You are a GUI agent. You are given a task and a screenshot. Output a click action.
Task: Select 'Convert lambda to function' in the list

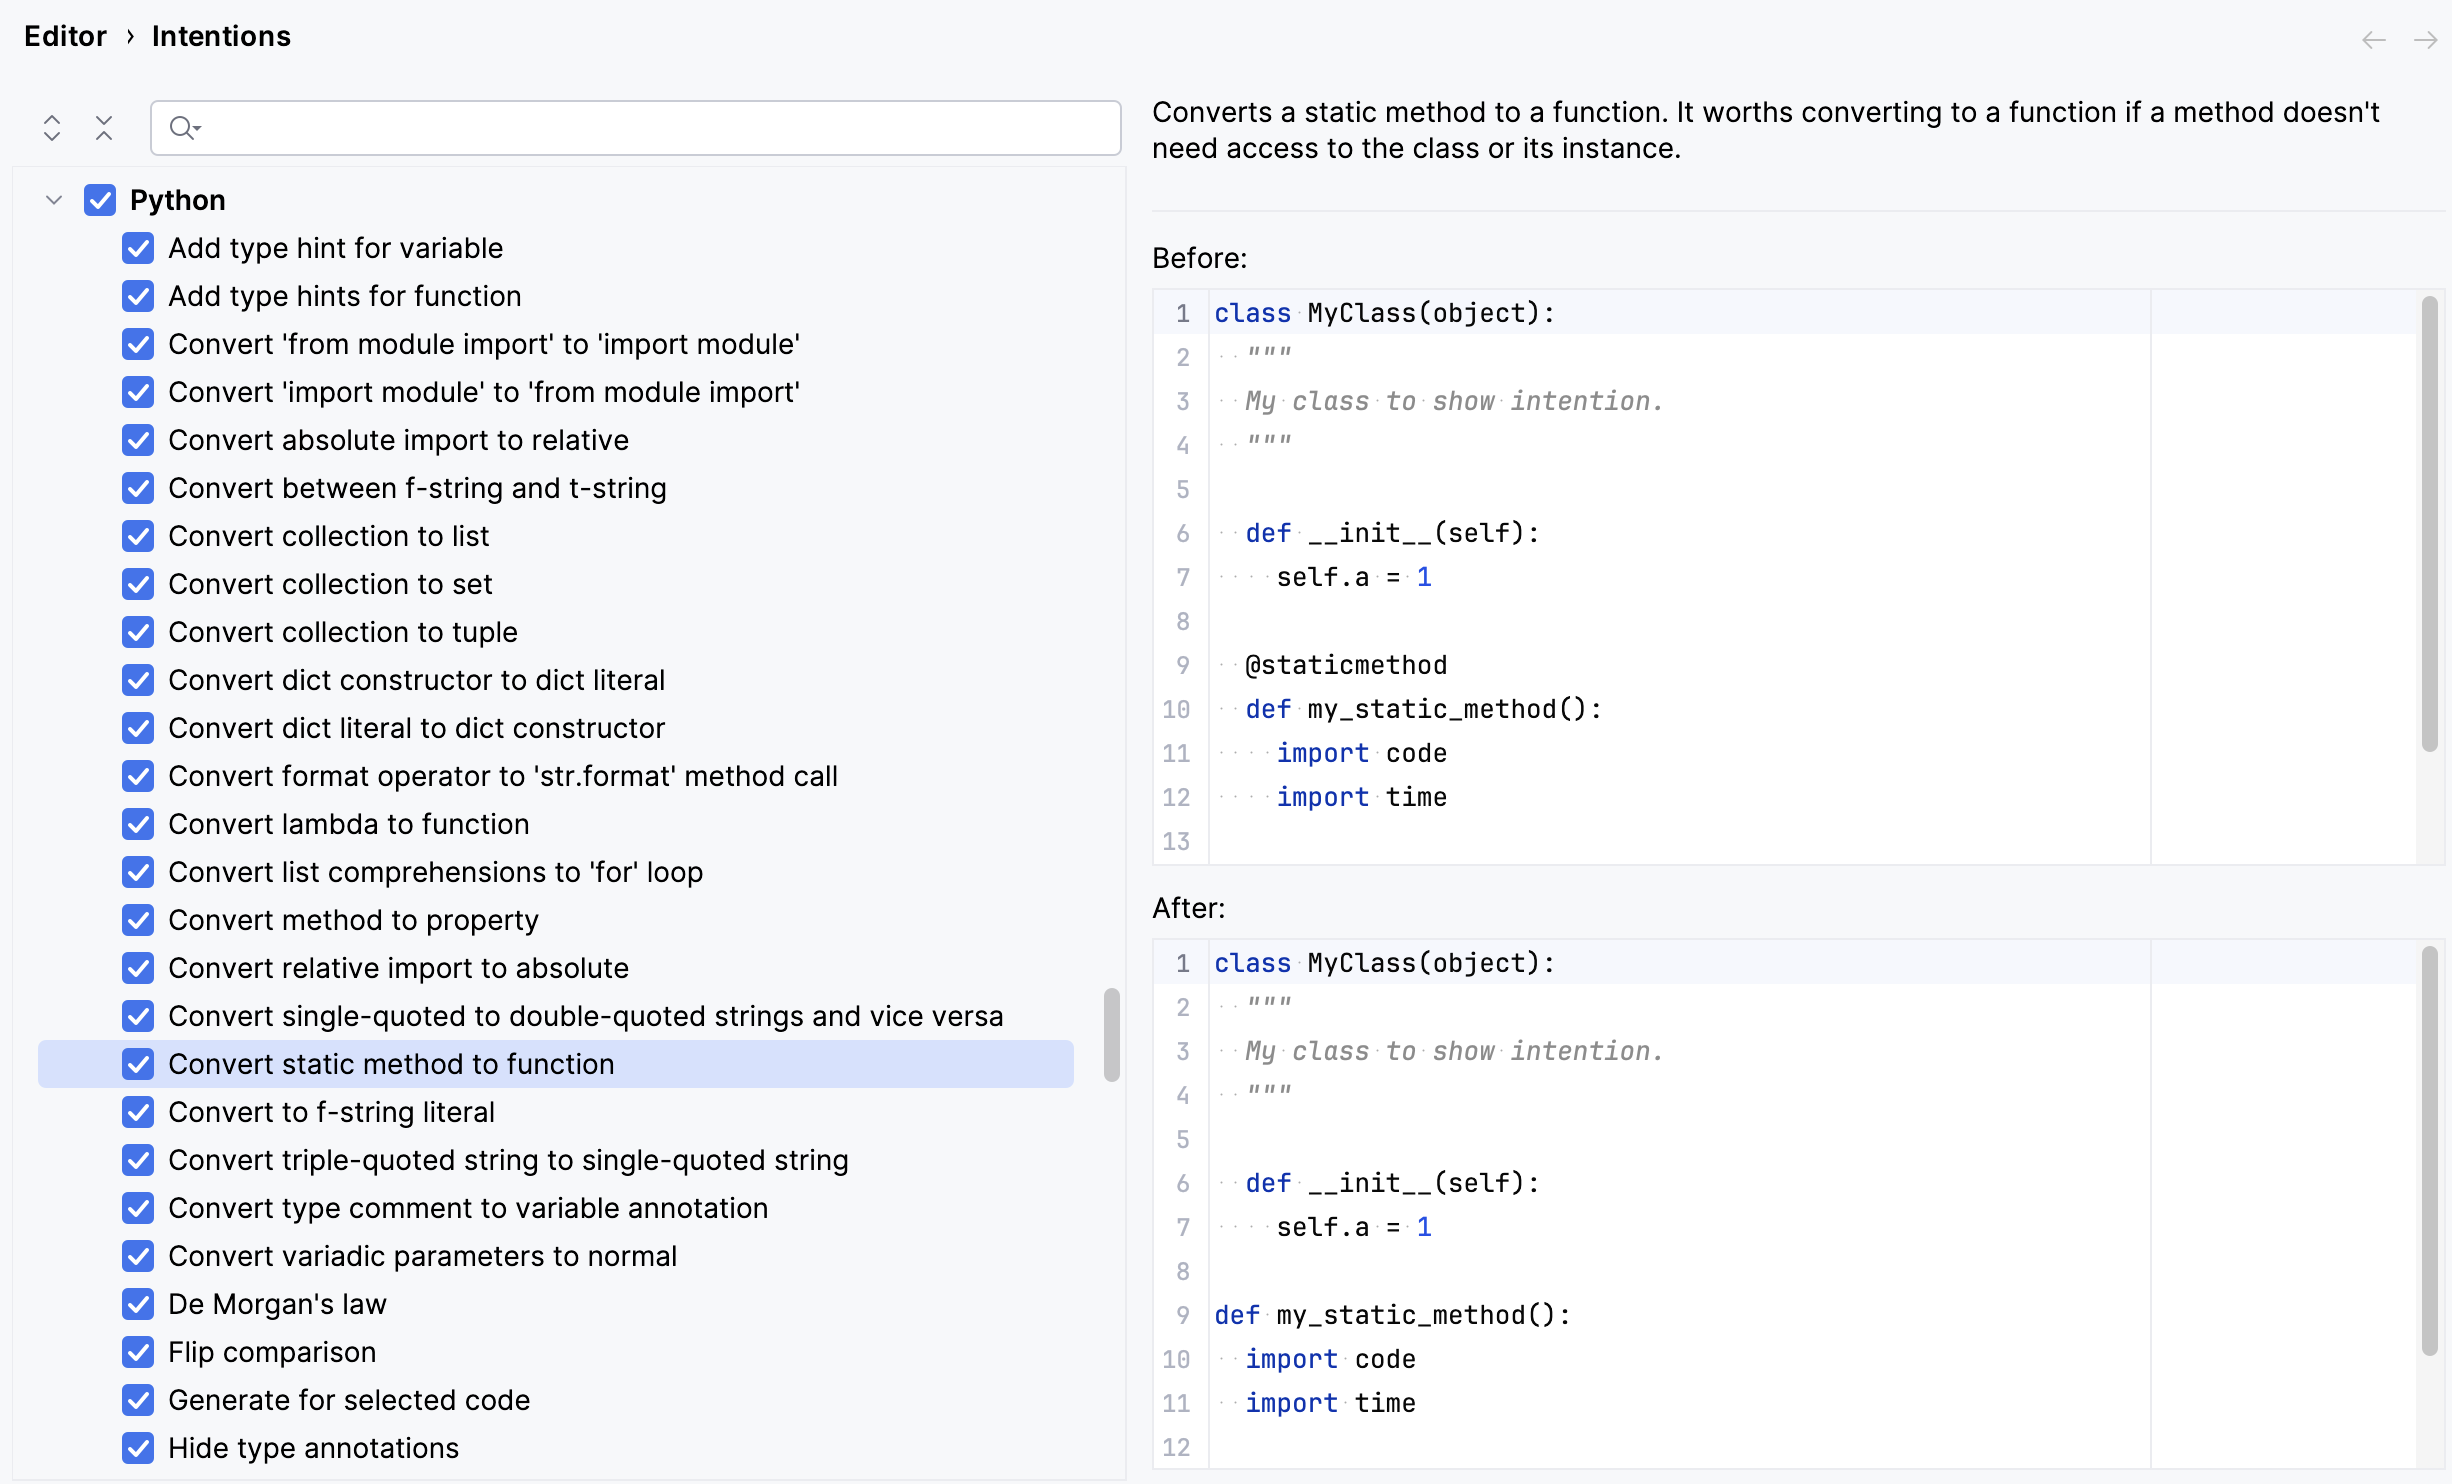pos(349,824)
